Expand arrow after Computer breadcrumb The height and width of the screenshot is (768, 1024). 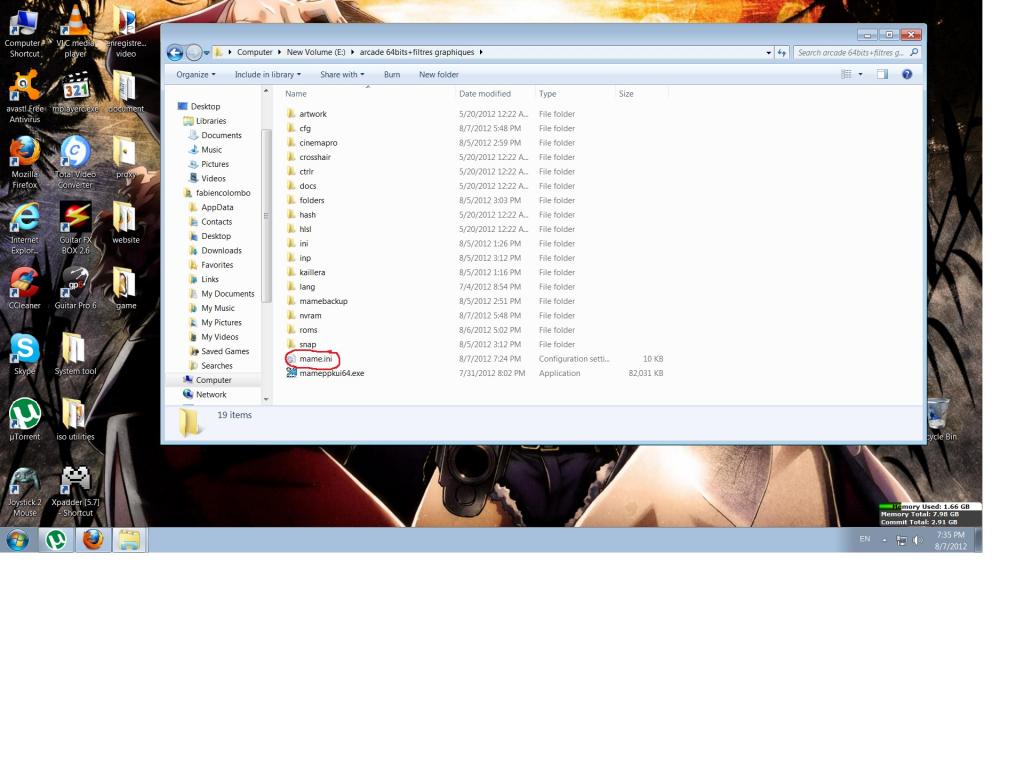pyautogui.click(x=279, y=52)
